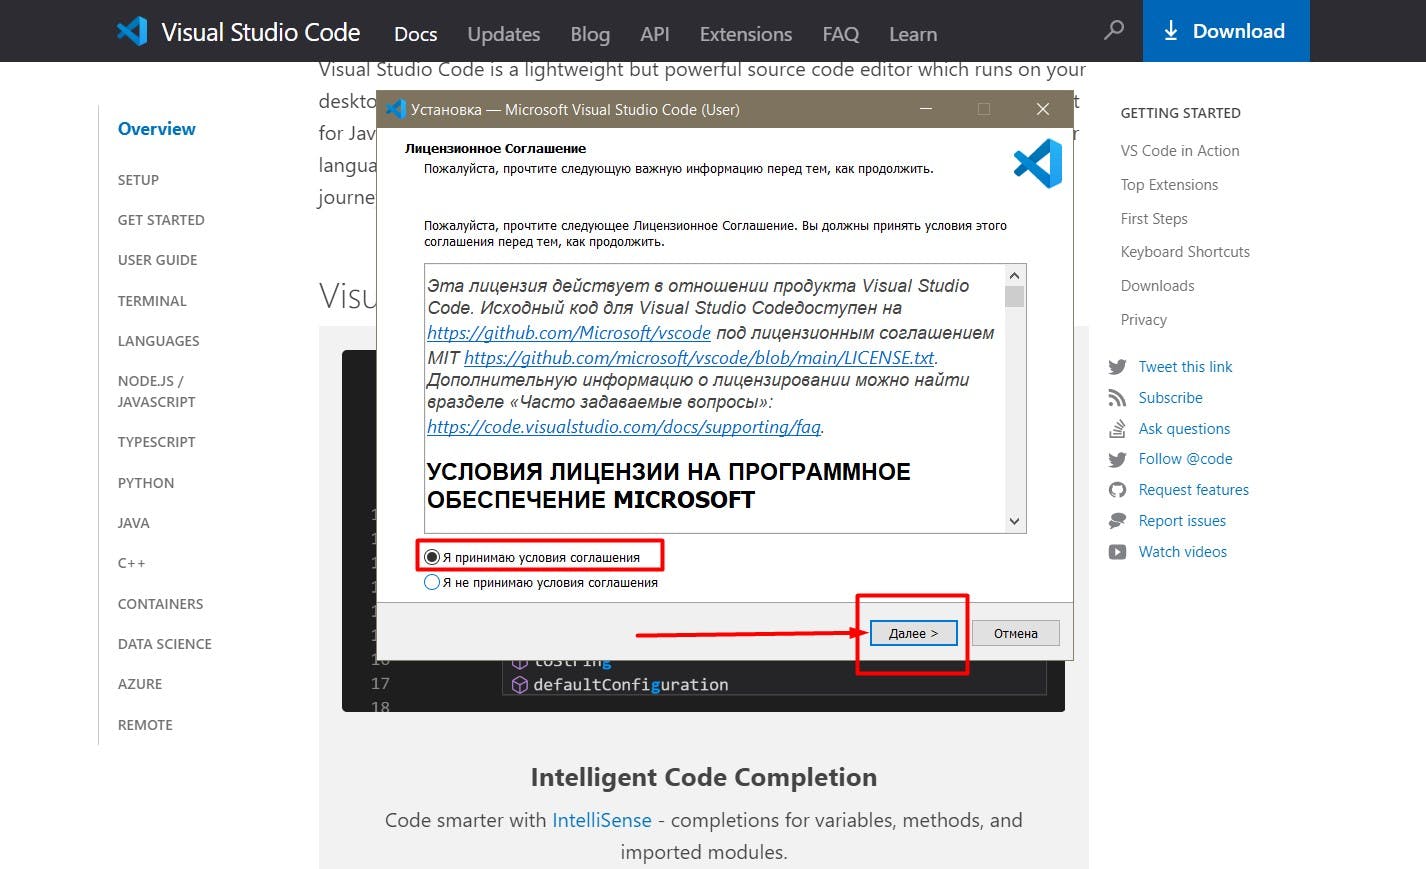Click the Twitter bird icon beside Tweet this link
Image resolution: width=1426 pixels, height=869 pixels.
tap(1117, 367)
